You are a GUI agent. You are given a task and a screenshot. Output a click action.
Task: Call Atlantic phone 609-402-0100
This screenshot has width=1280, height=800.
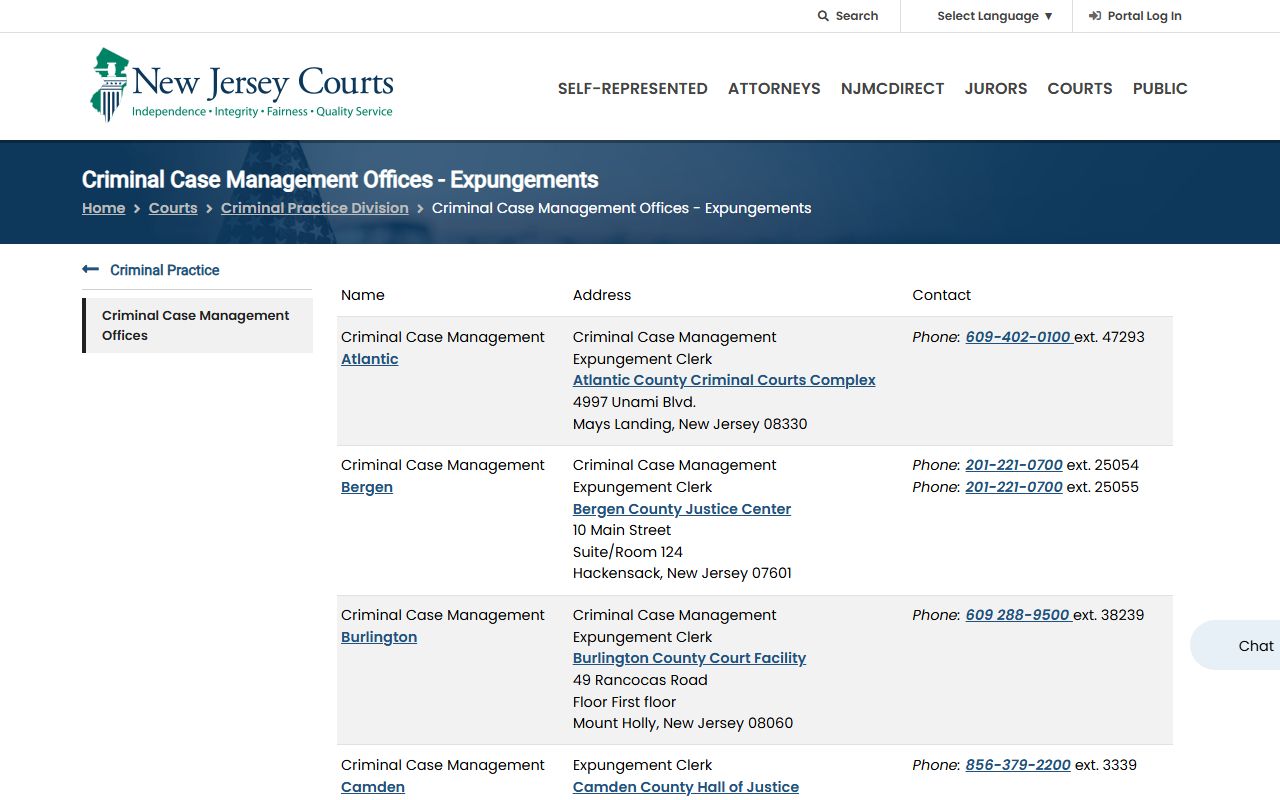click(1019, 337)
